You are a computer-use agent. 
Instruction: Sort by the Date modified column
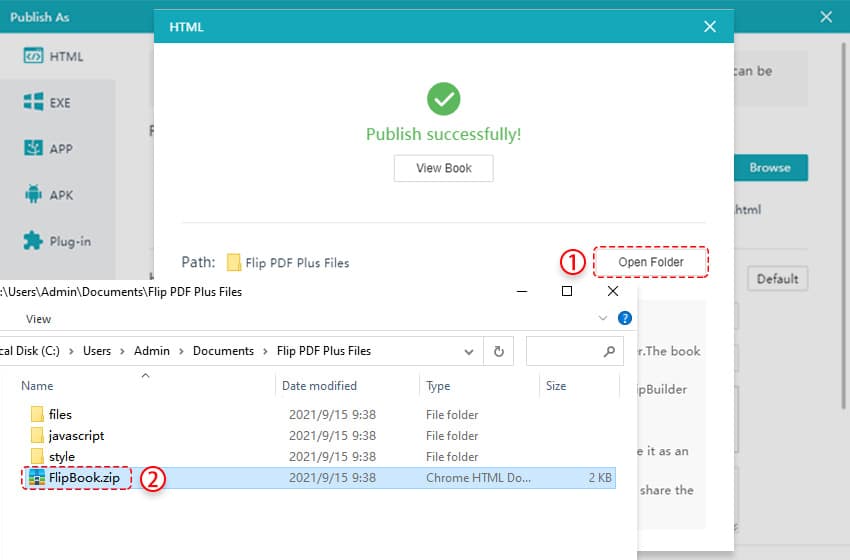click(x=319, y=385)
